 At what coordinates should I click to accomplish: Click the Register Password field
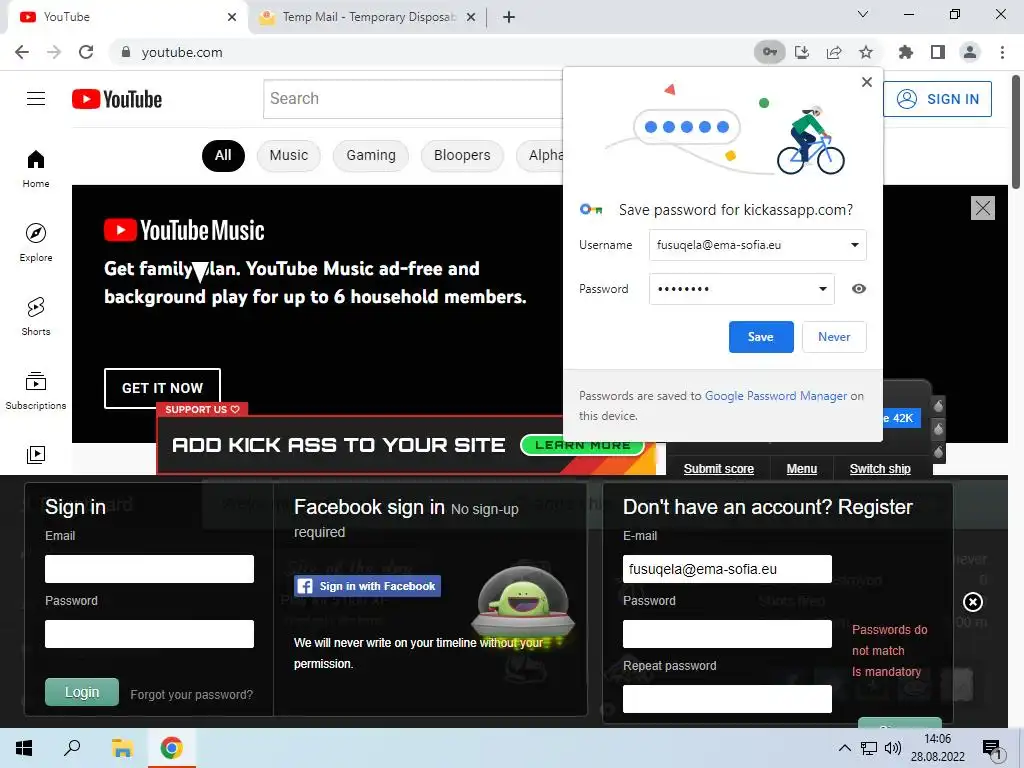pyautogui.click(x=728, y=634)
